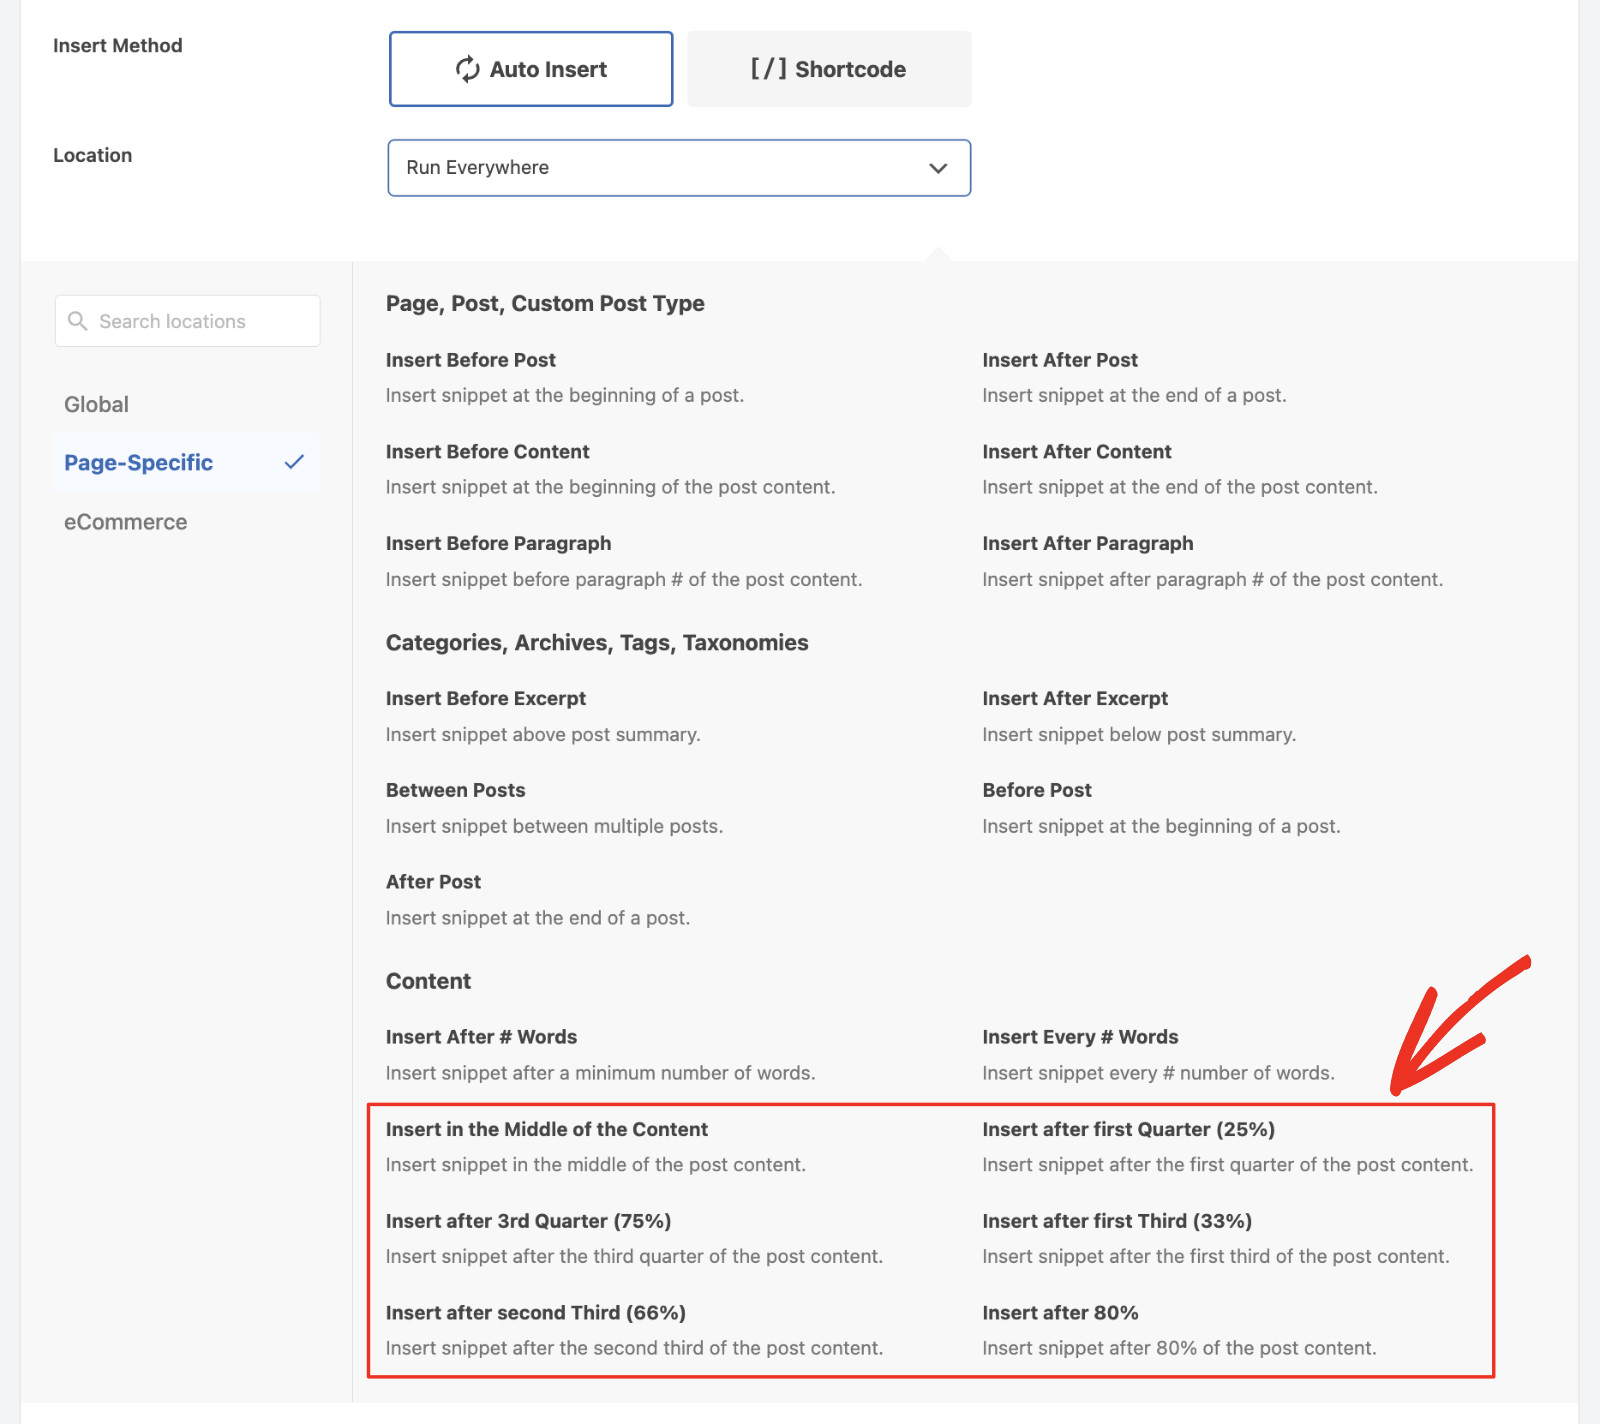
Task: Click the 'Content' section heading
Action: [428, 981]
